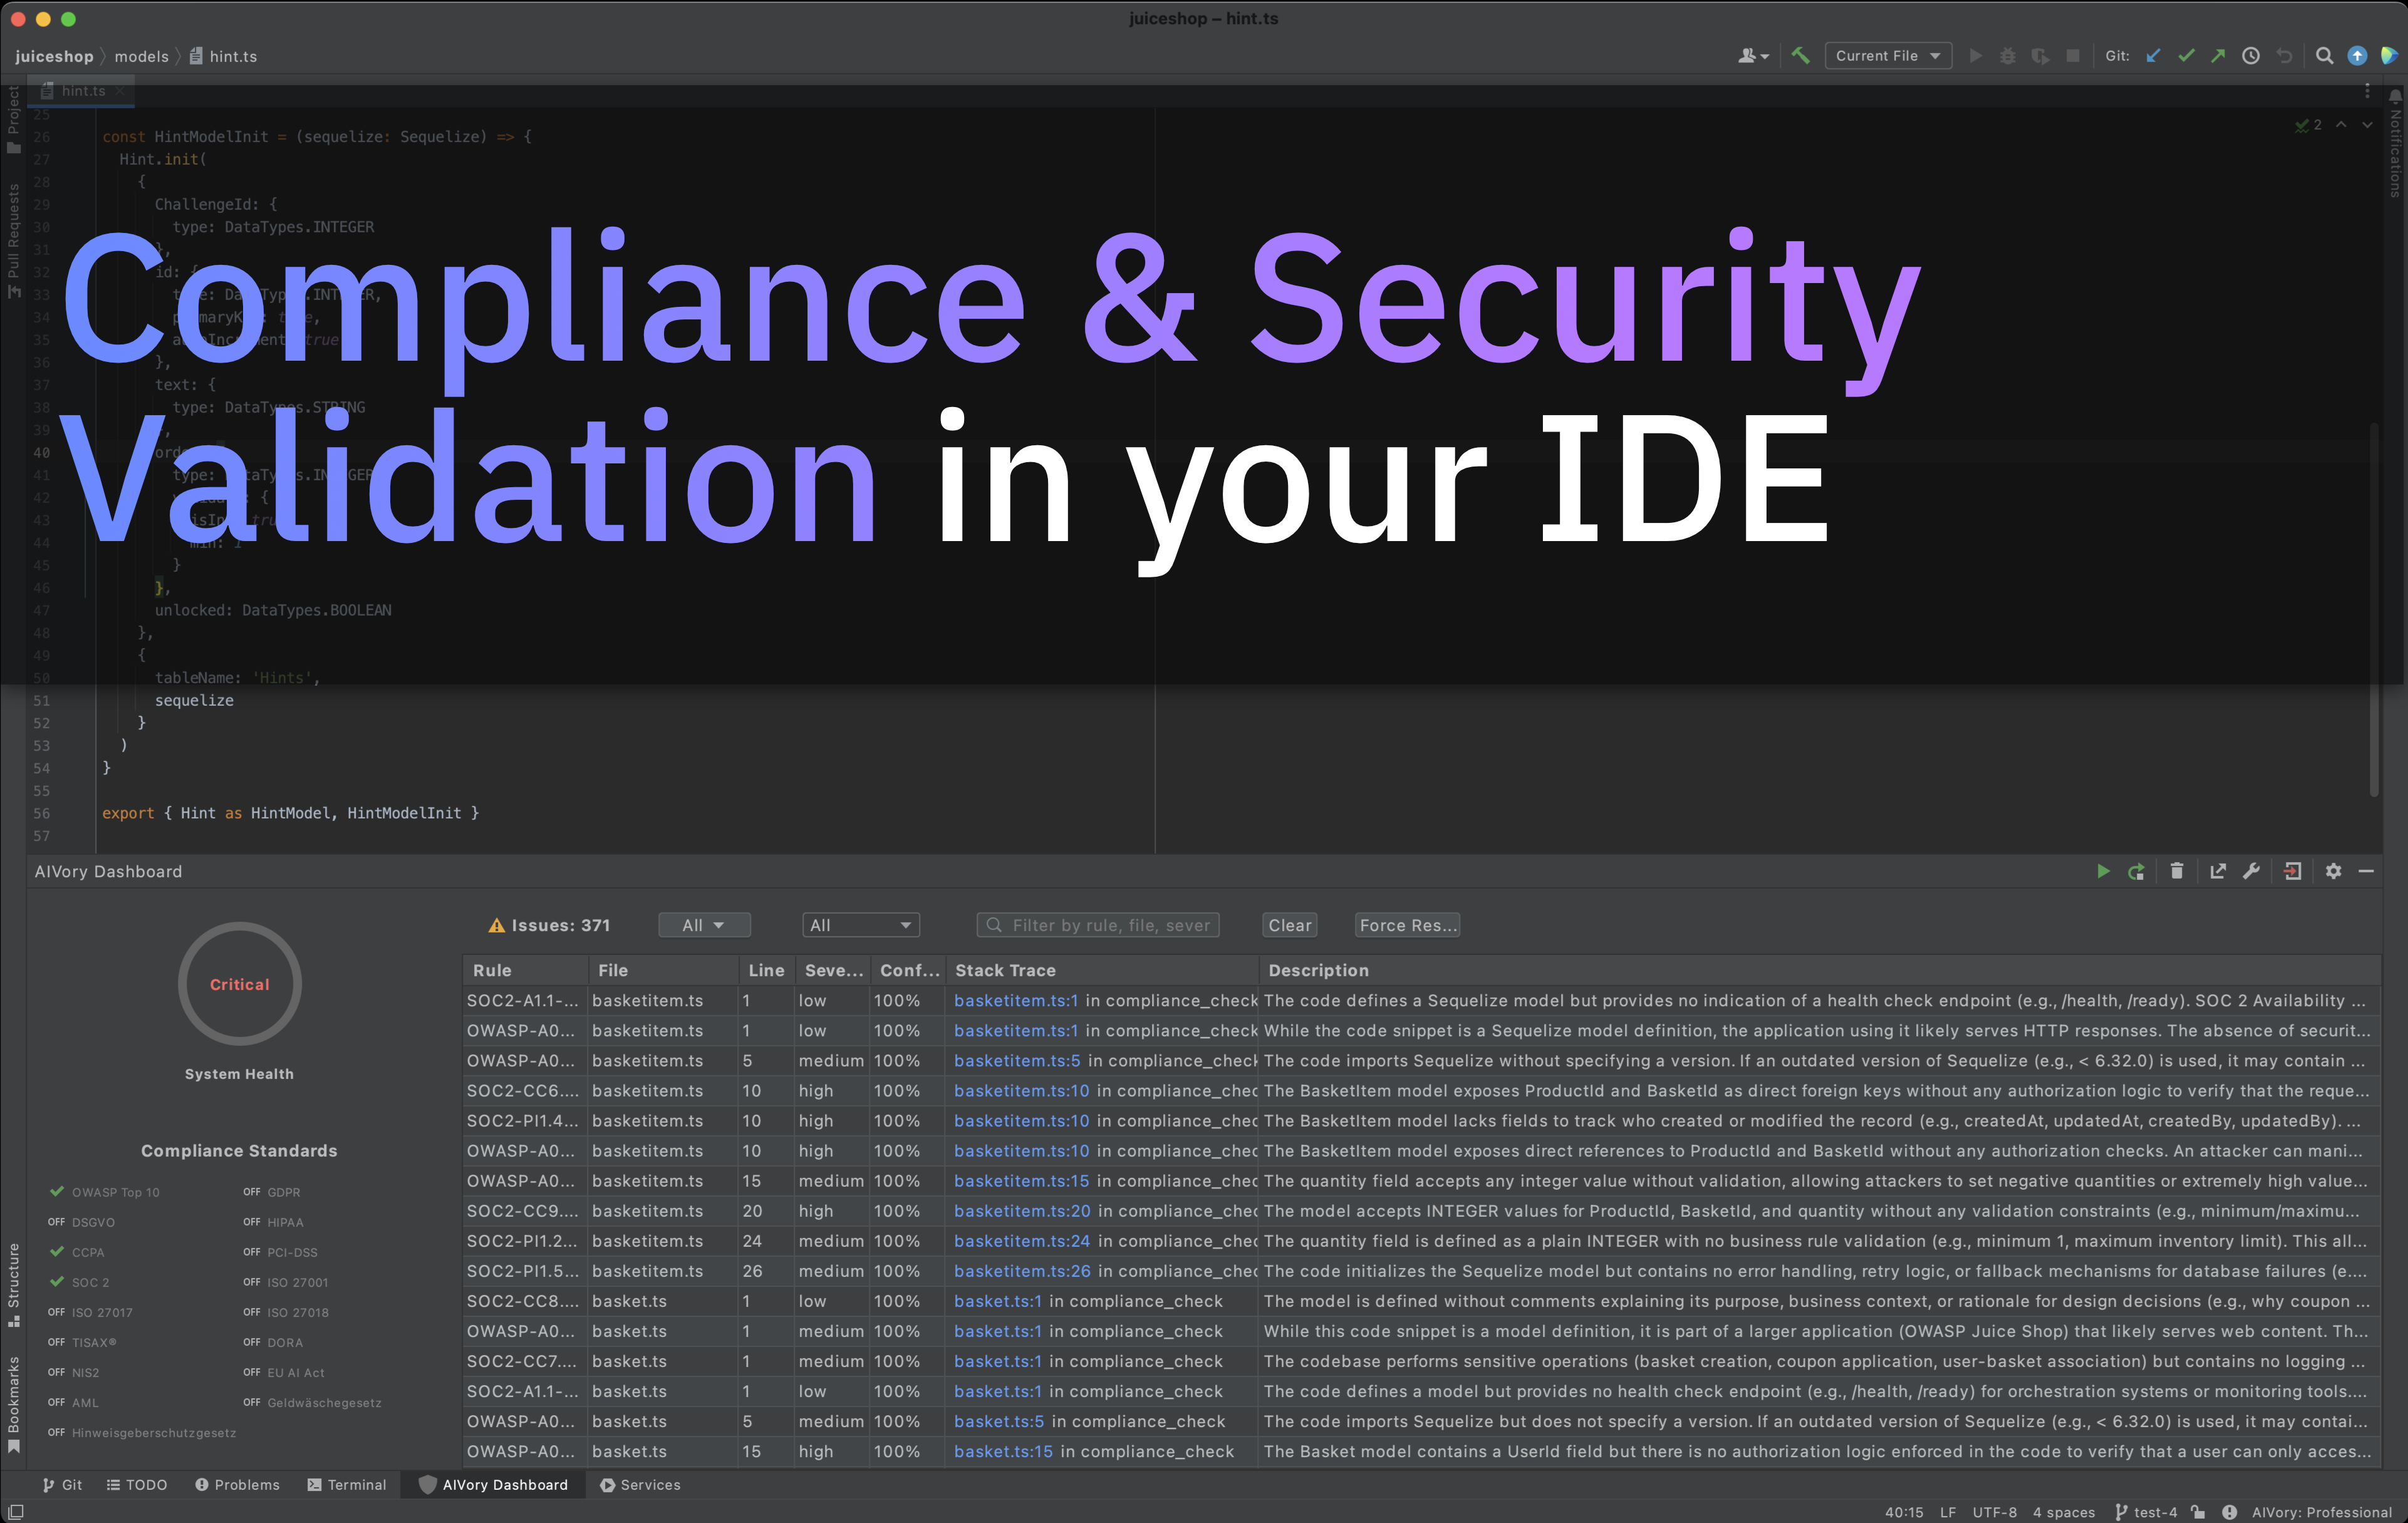2408x1523 pixels.
Task: Expand the second All filter dropdown
Action: tap(860, 925)
